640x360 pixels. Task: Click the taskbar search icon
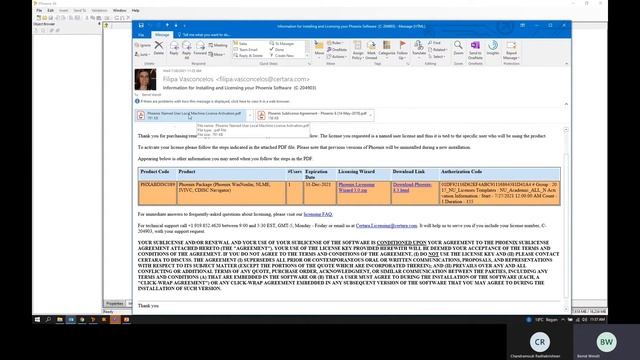48,320
